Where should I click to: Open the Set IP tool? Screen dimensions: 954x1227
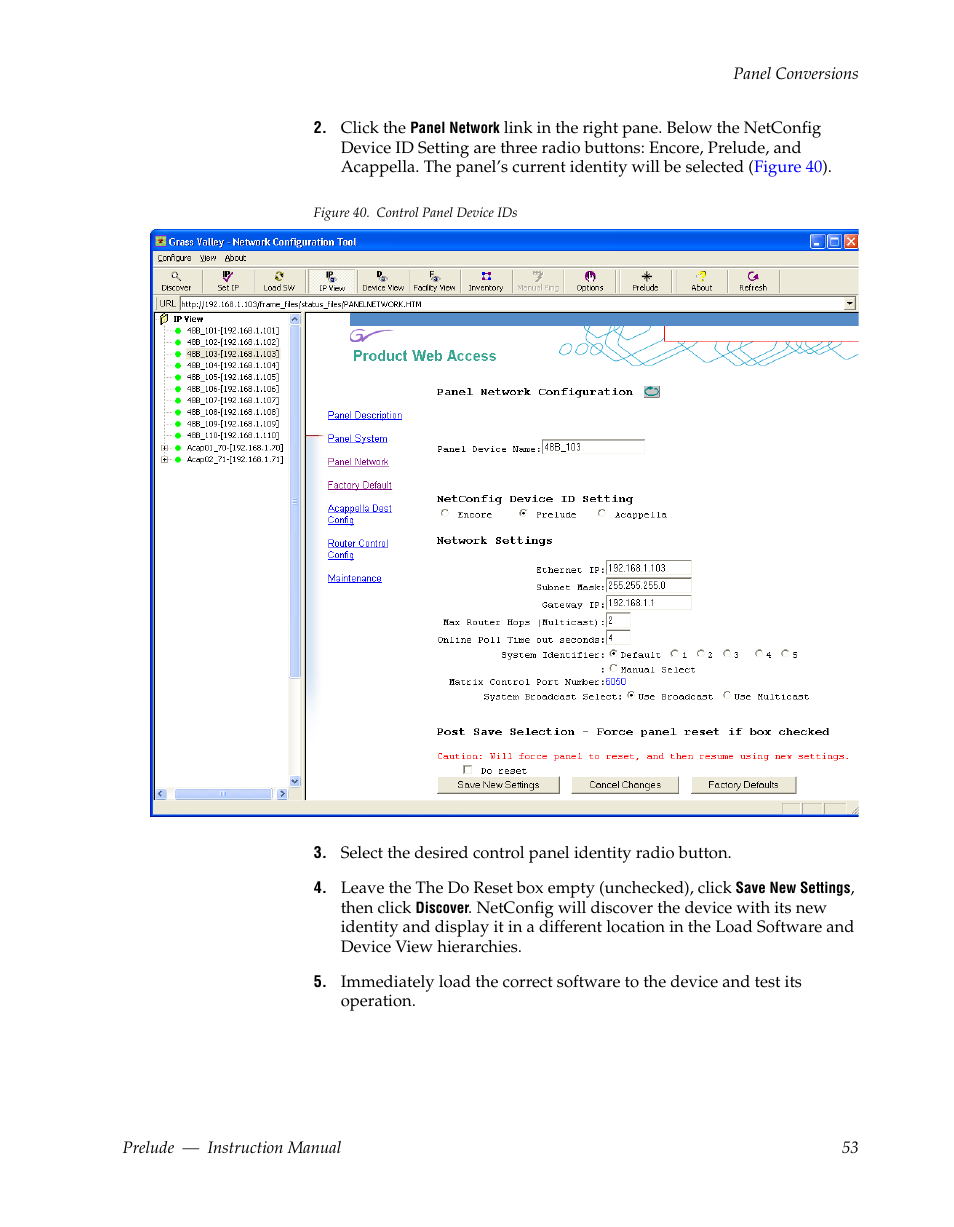228,280
